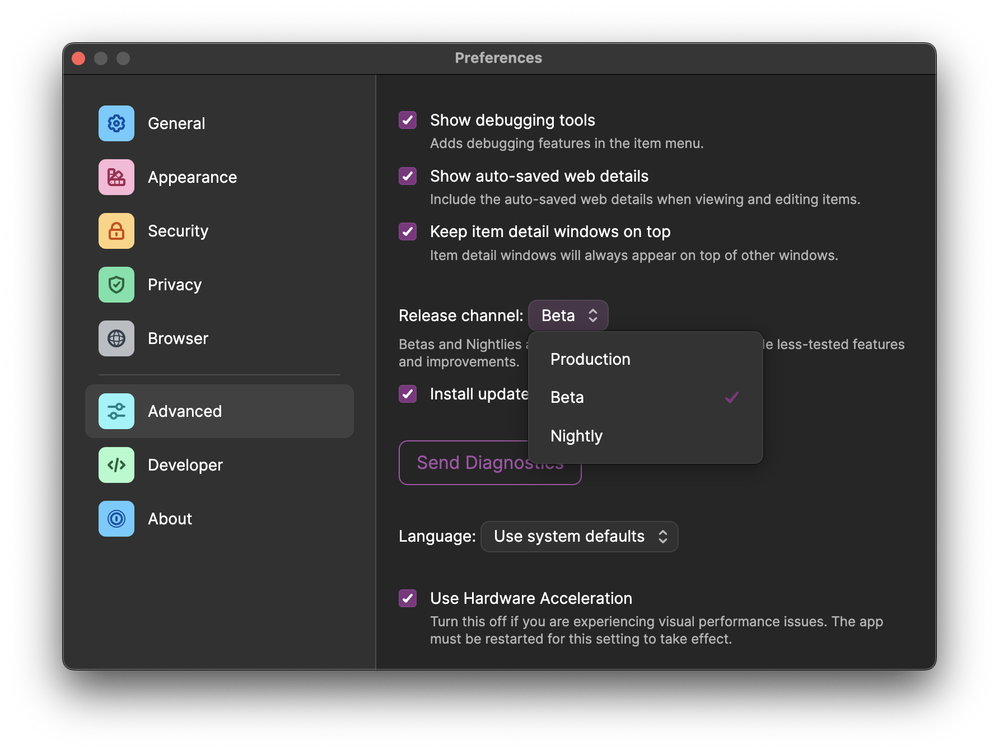Uncheck the Install updates checkbox
Screen dimensions: 999x753
[x=408, y=394]
